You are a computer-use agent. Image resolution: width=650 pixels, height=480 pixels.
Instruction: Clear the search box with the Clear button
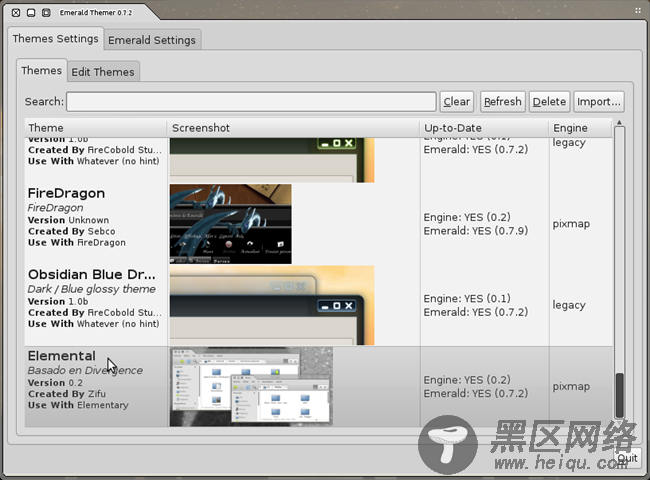click(x=456, y=102)
